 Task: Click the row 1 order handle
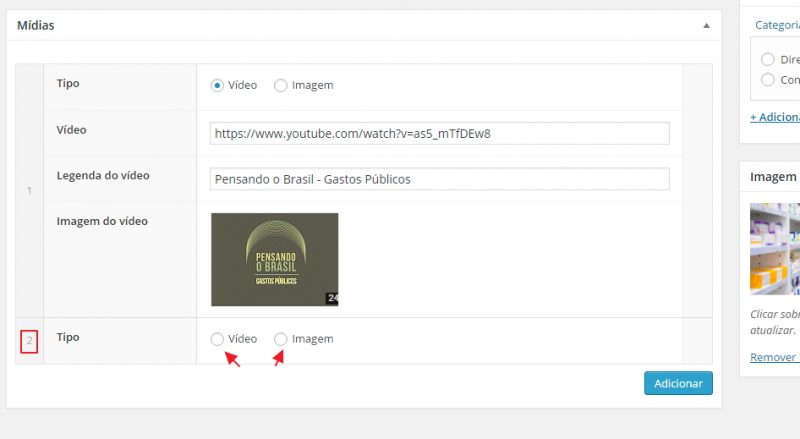[29, 190]
